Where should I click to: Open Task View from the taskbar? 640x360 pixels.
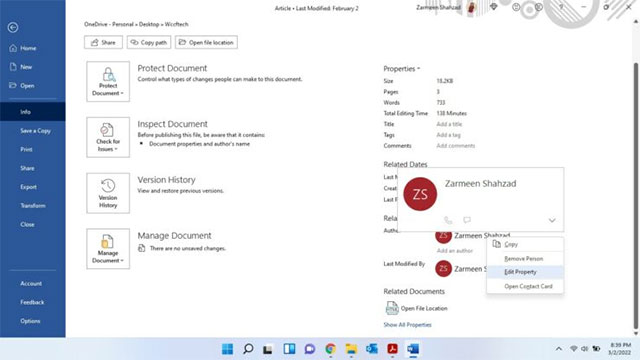pyautogui.click(x=268, y=349)
